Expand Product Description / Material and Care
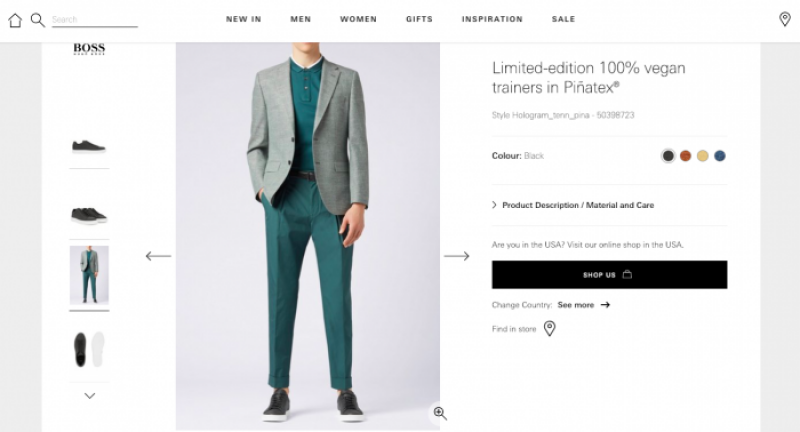 [x=577, y=205]
